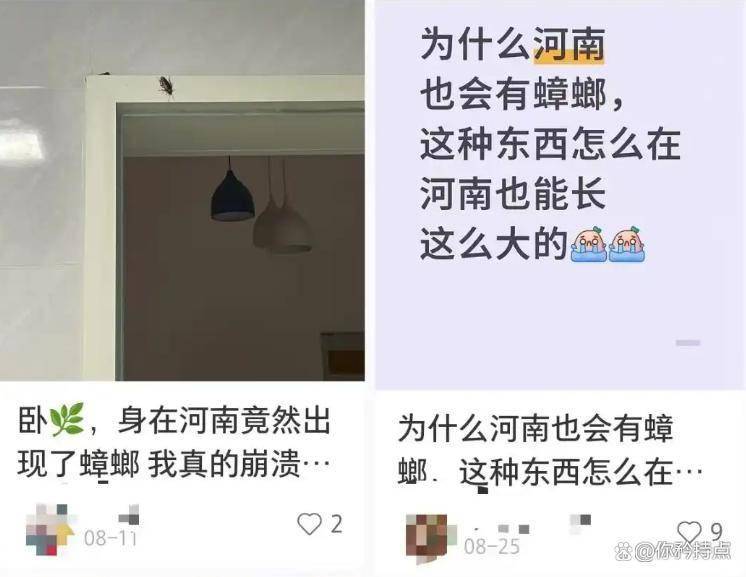746x577 pixels.
Task: Click the black pendant lamp in photo
Action: point(232,196)
